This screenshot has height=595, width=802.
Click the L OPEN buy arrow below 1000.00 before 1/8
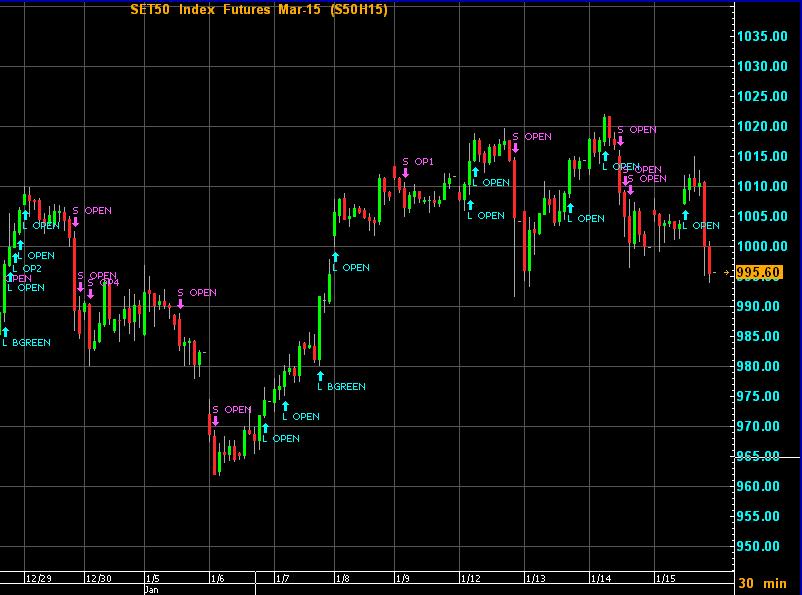point(335,256)
